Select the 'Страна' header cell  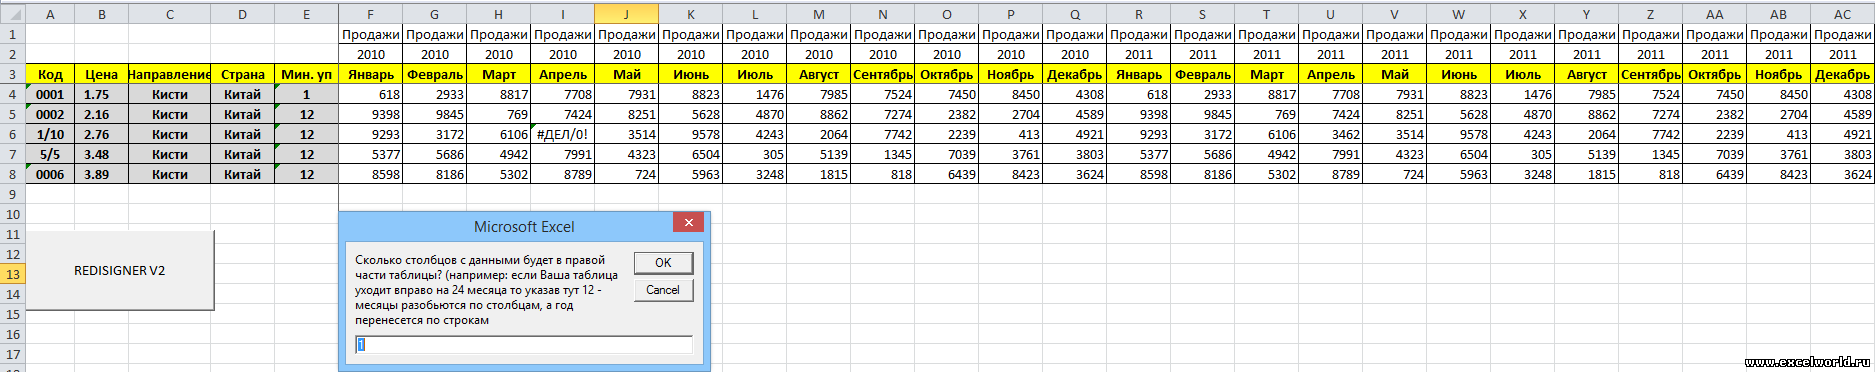pyautogui.click(x=243, y=74)
